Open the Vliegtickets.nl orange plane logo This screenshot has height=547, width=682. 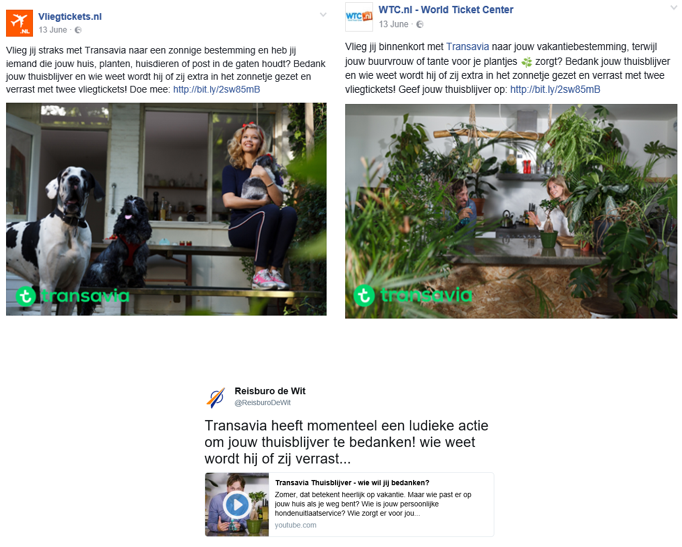point(20,23)
